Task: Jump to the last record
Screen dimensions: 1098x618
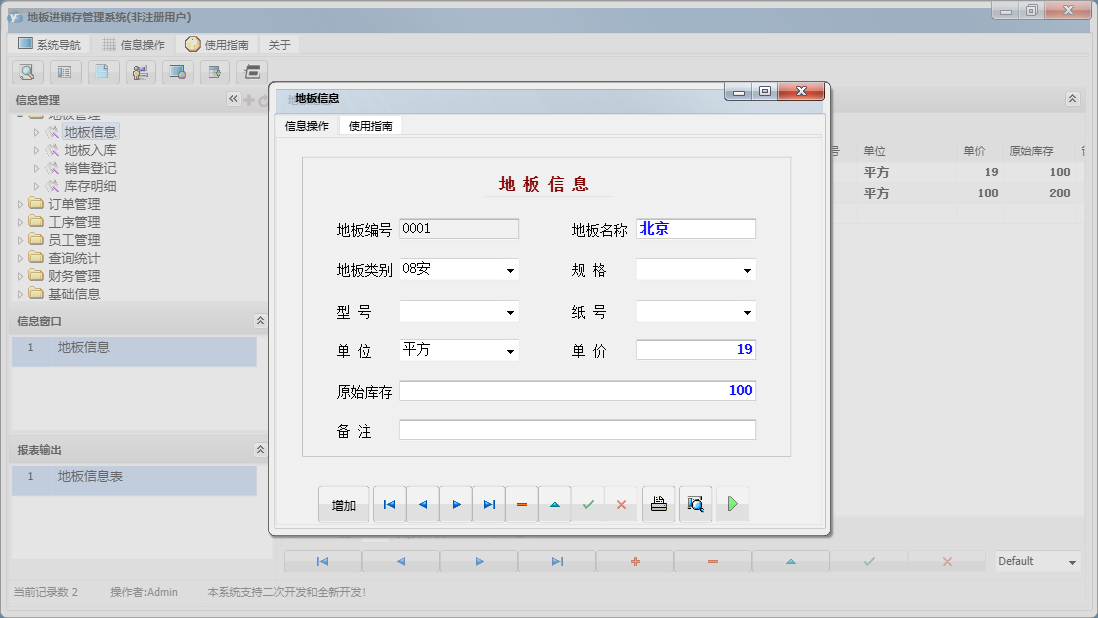Action: coord(488,504)
